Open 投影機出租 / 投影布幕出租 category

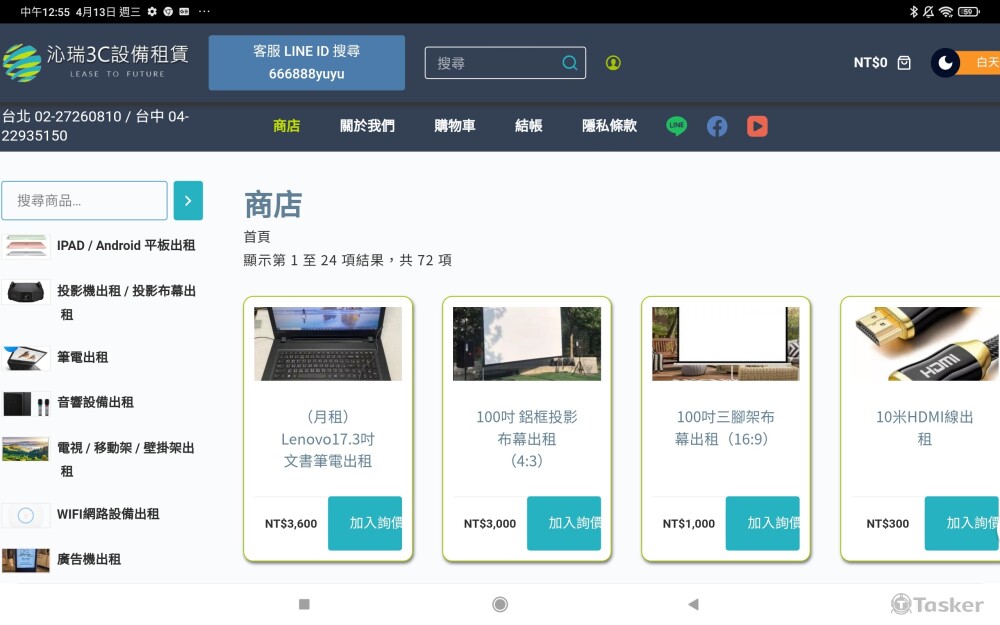tap(126, 302)
